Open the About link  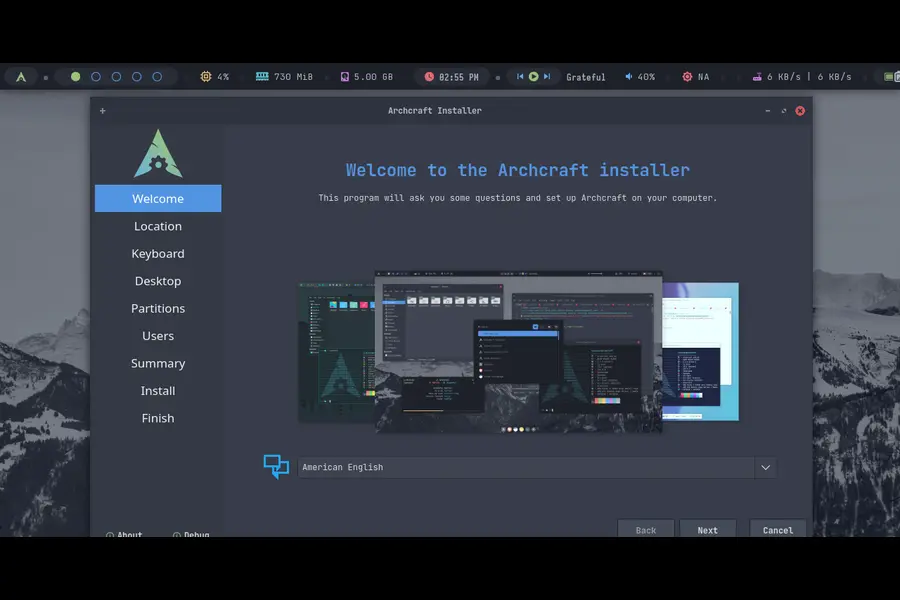click(x=124, y=534)
